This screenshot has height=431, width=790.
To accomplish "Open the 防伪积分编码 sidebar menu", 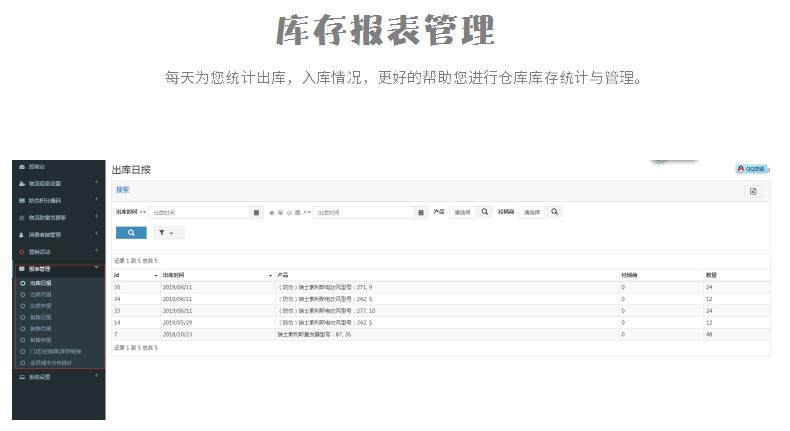I will point(45,201).
